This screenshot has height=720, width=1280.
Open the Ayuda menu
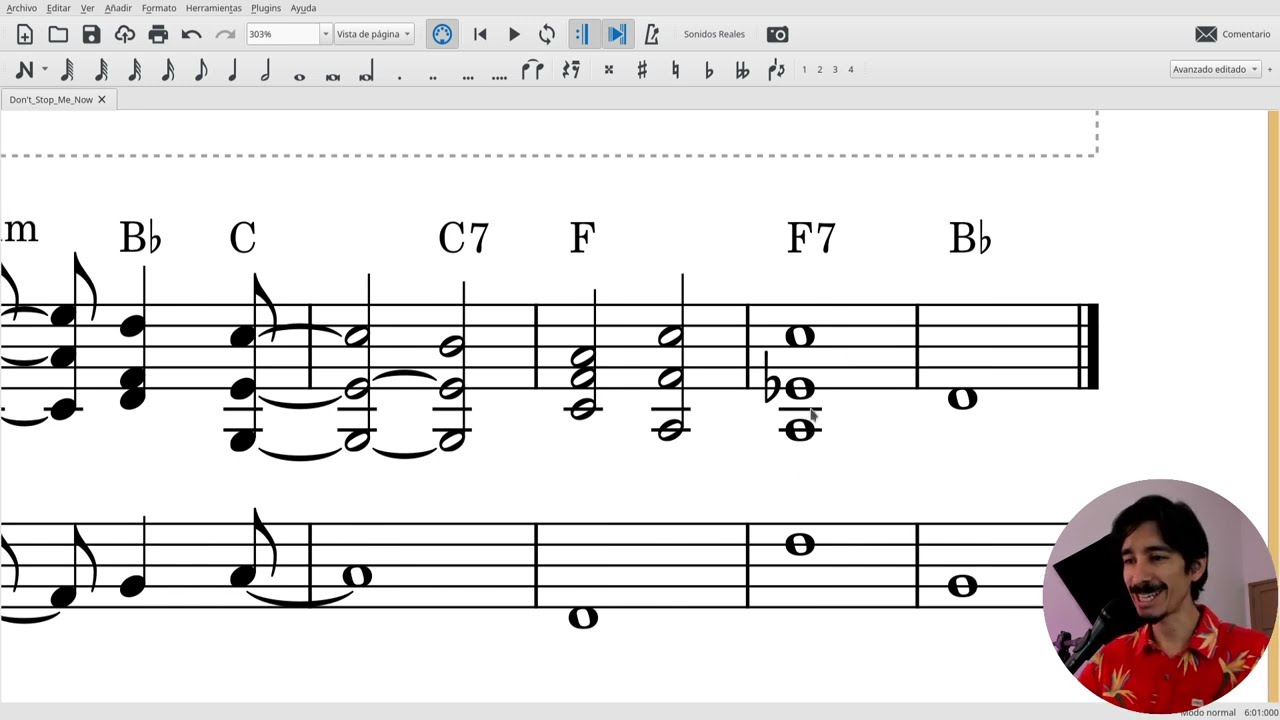click(x=303, y=8)
